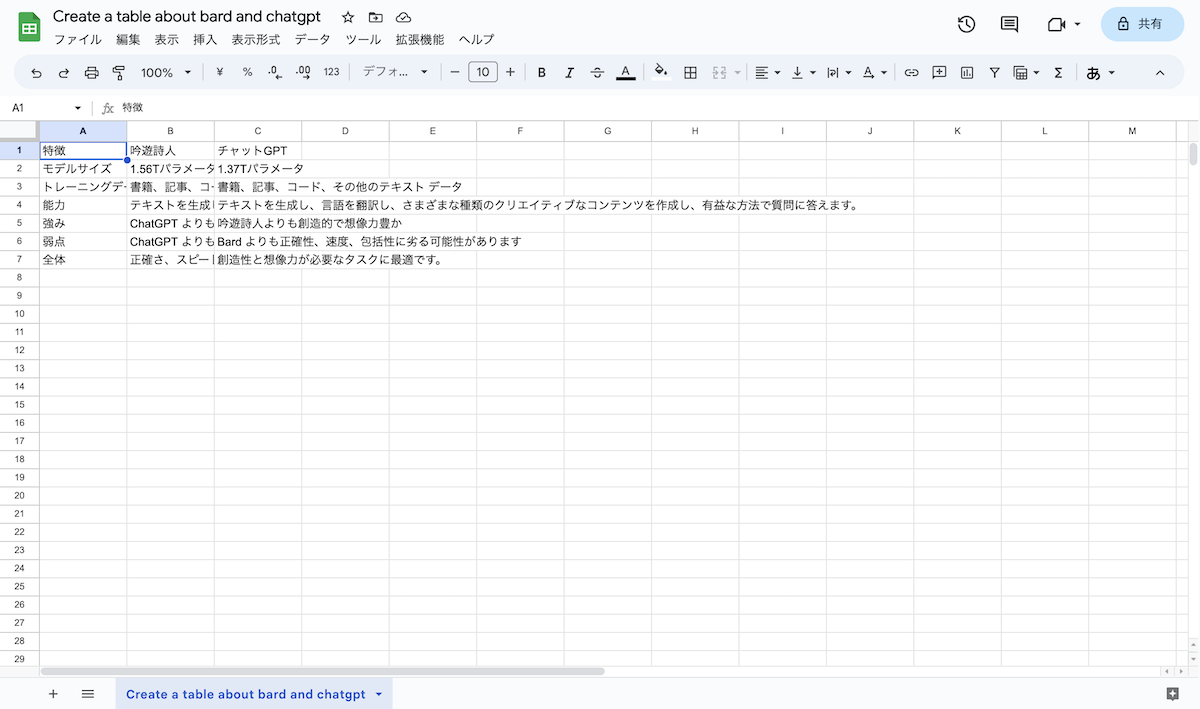This screenshot has width=1200, height=709.
Task: Click the redo icon
Action: coord(64,72)
